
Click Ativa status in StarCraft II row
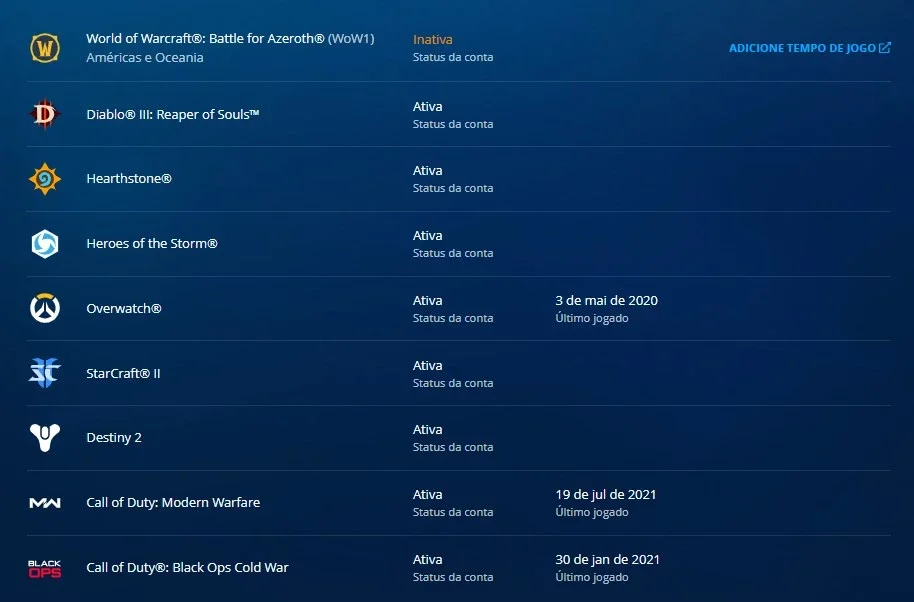pos(427,365)
